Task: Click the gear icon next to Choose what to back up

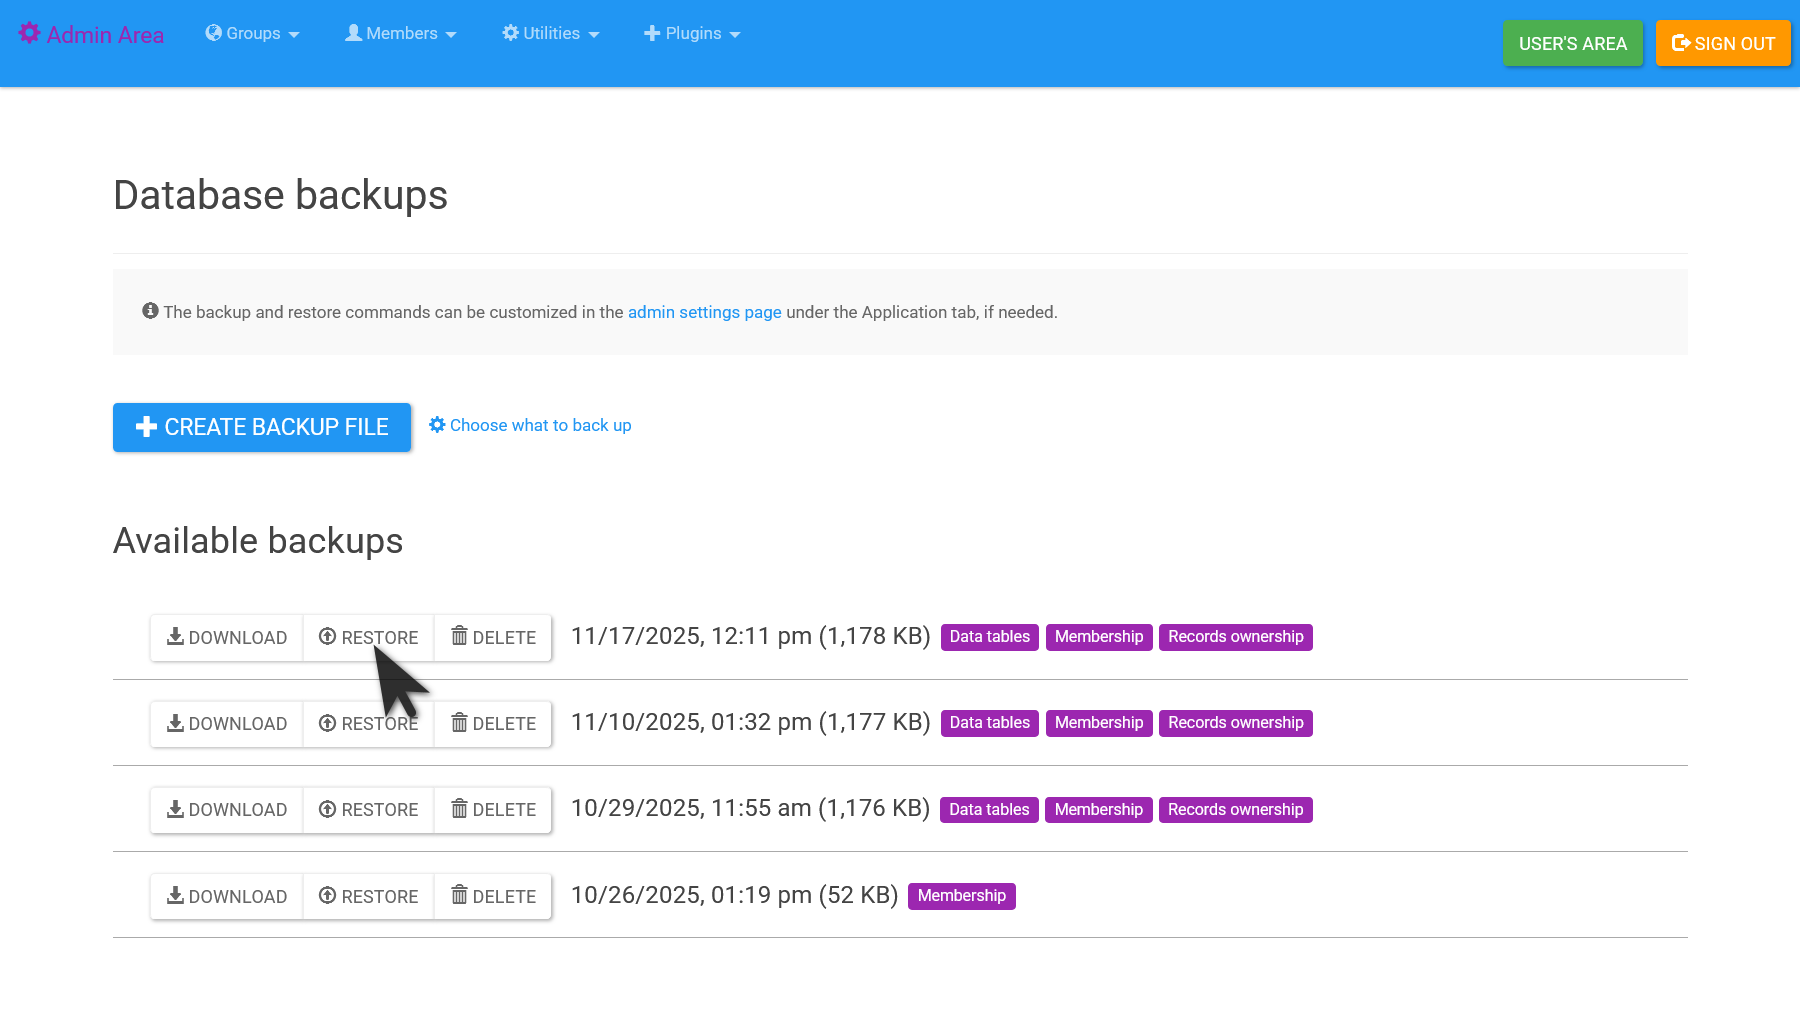Action: coord(437,425)
